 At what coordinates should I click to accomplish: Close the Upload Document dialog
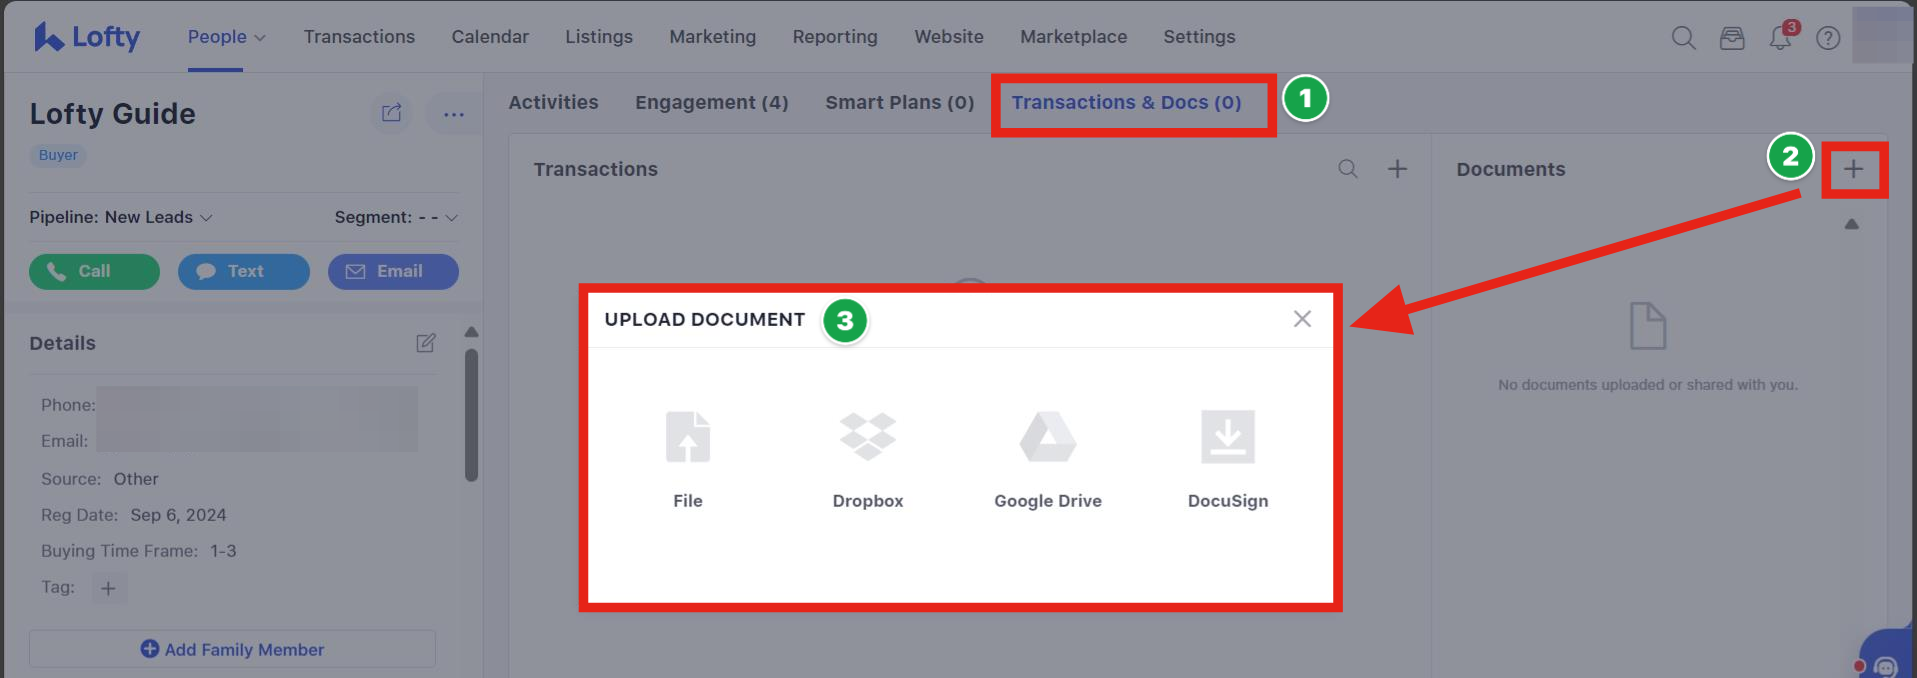click(x=1301, y=319)
